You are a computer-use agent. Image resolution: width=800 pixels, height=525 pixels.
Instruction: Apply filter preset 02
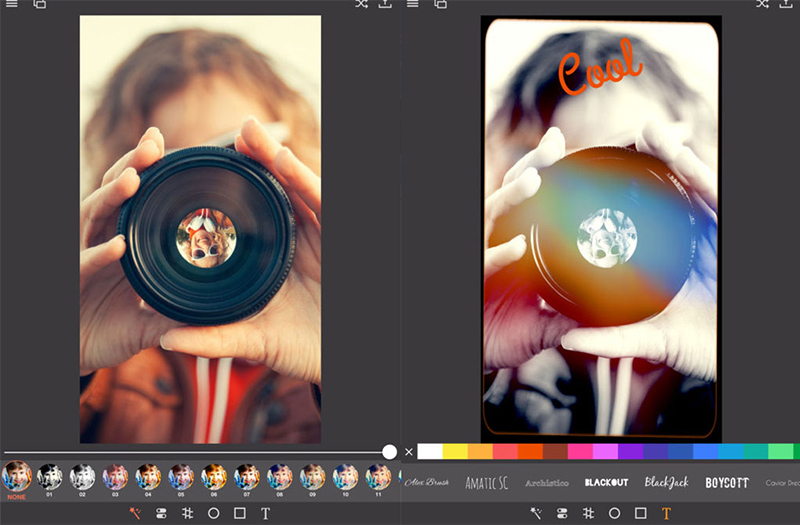[x=82, y=477]
